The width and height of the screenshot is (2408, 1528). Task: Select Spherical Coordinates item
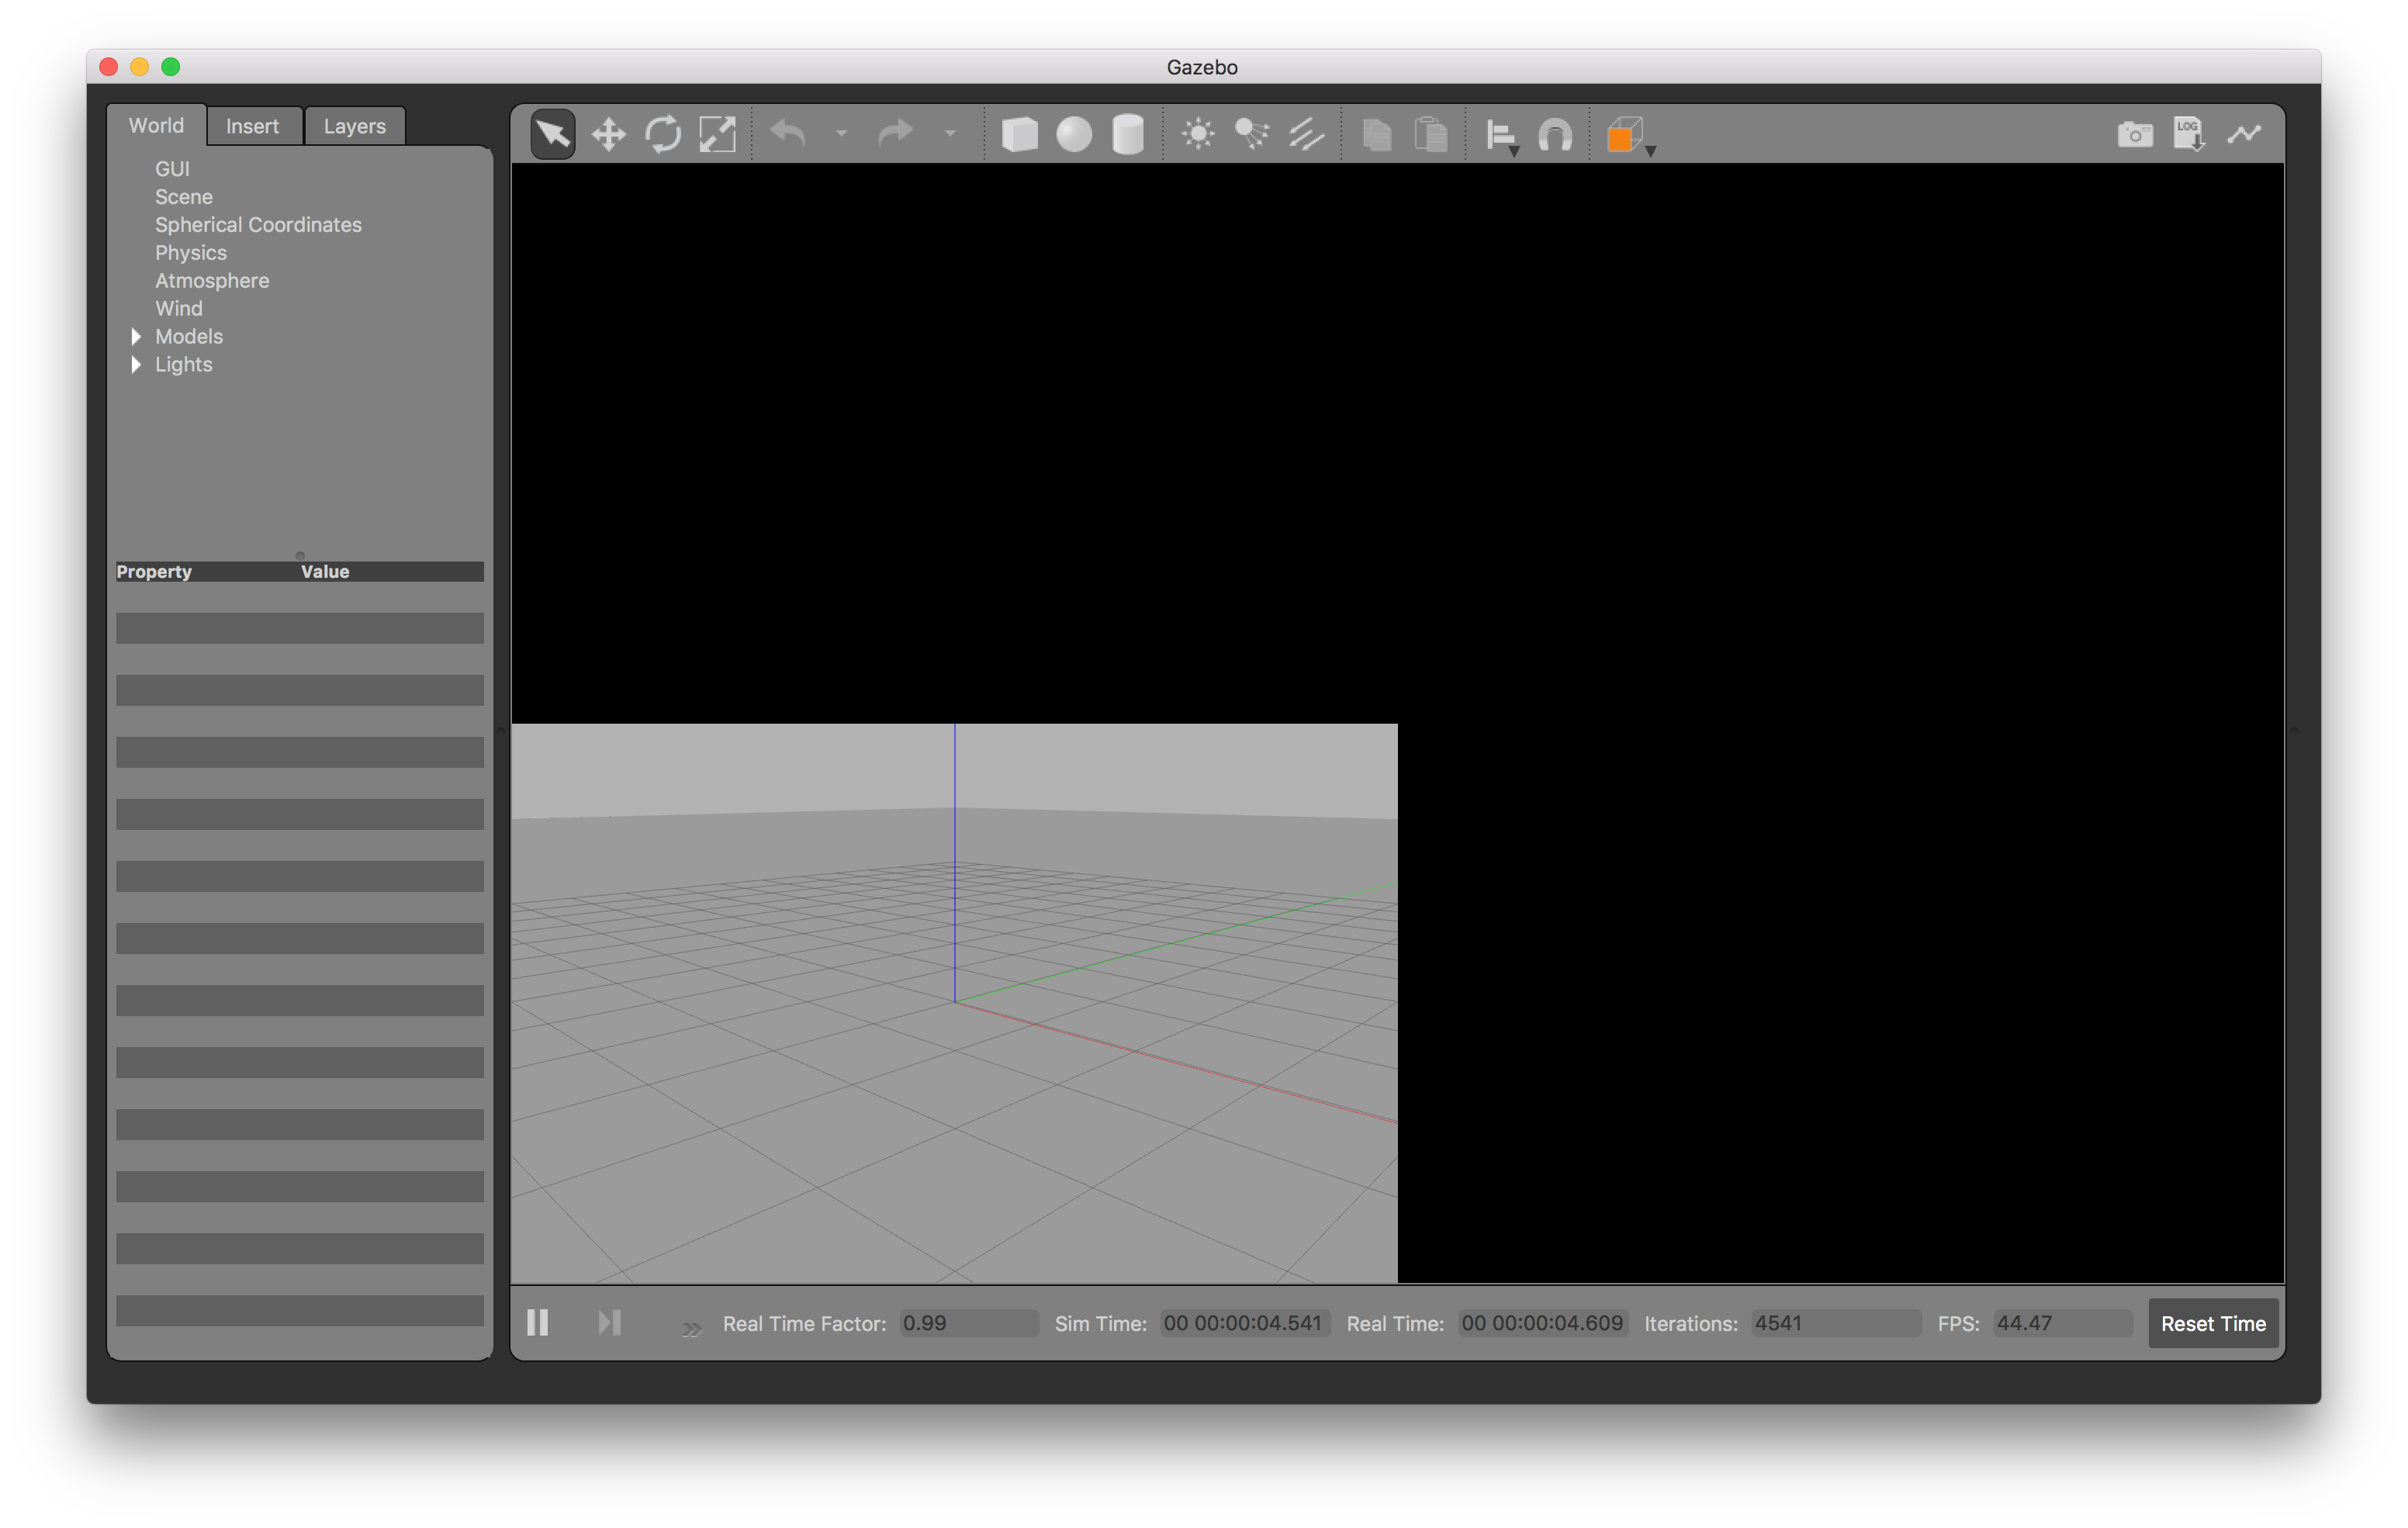[x=258, y=225]
